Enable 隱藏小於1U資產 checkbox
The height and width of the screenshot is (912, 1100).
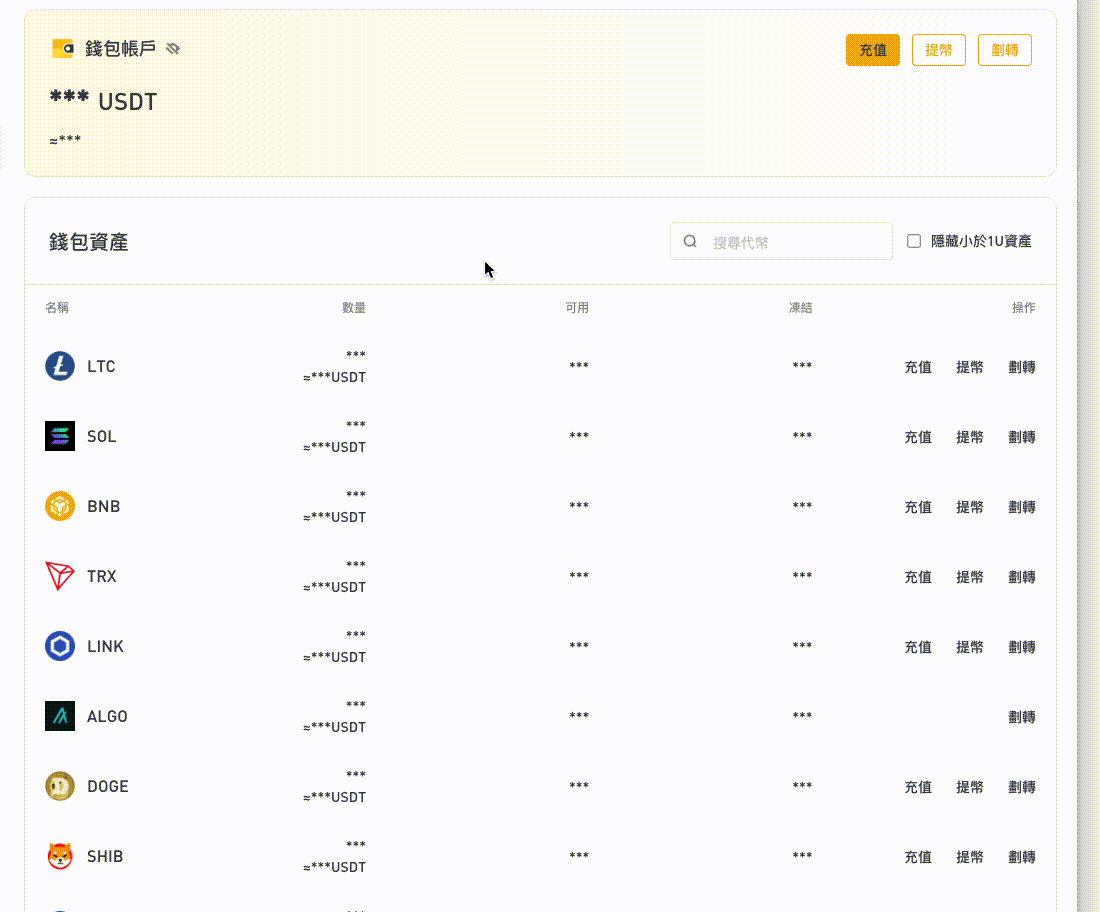[x=914, y=241]
